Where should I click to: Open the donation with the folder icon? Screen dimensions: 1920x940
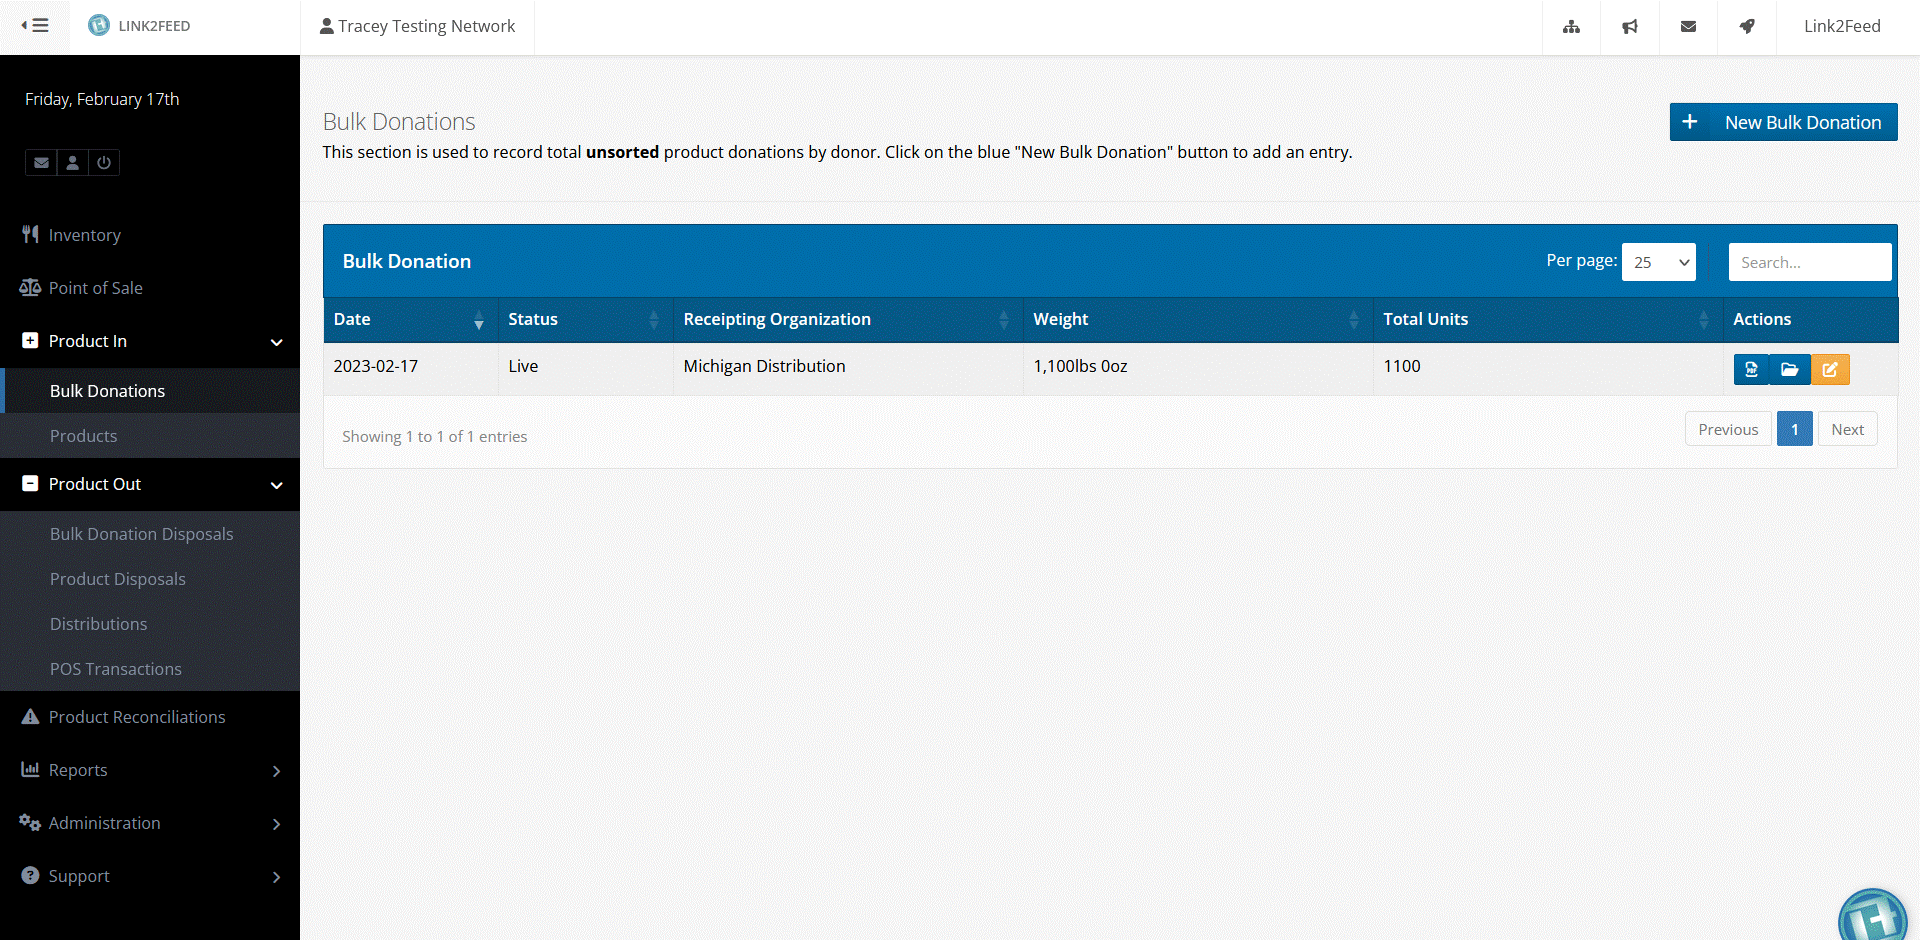(1790, 369)
